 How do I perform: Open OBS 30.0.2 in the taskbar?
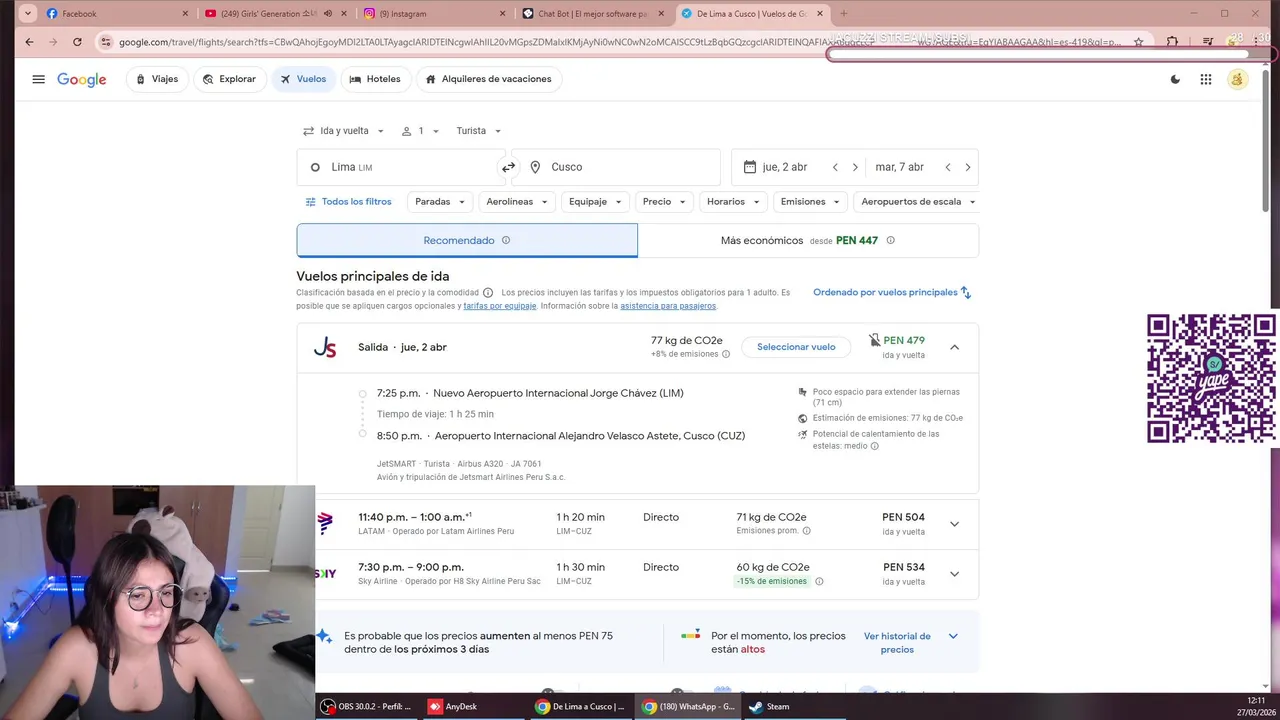(x=366, y=707)
